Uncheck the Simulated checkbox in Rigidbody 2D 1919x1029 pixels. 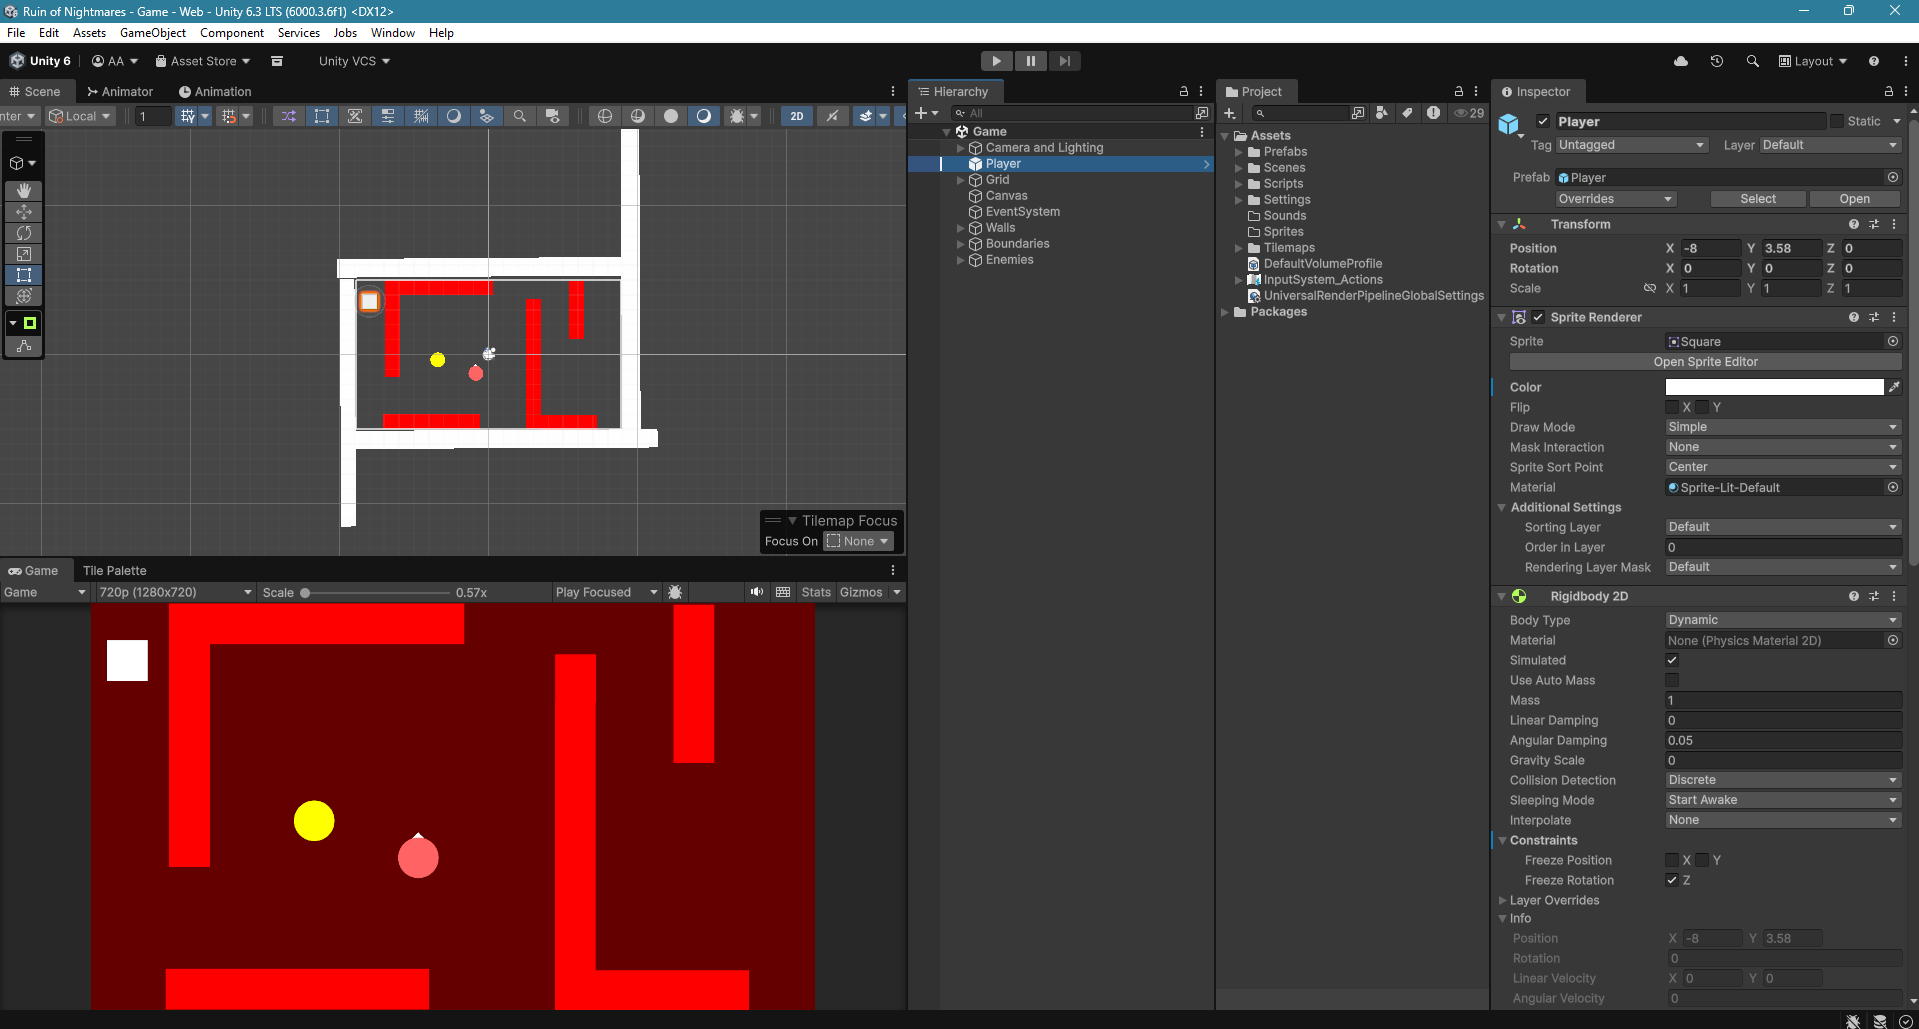1672,660
